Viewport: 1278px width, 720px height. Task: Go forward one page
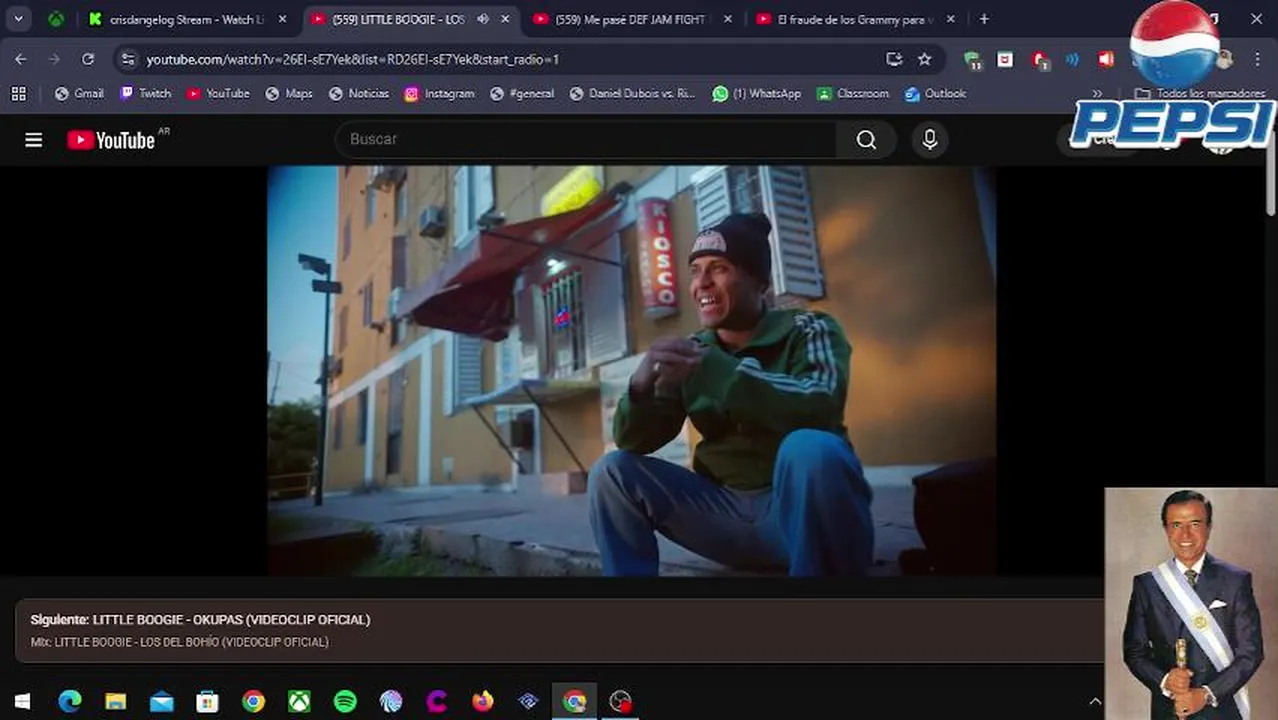[x=54, y=59]
